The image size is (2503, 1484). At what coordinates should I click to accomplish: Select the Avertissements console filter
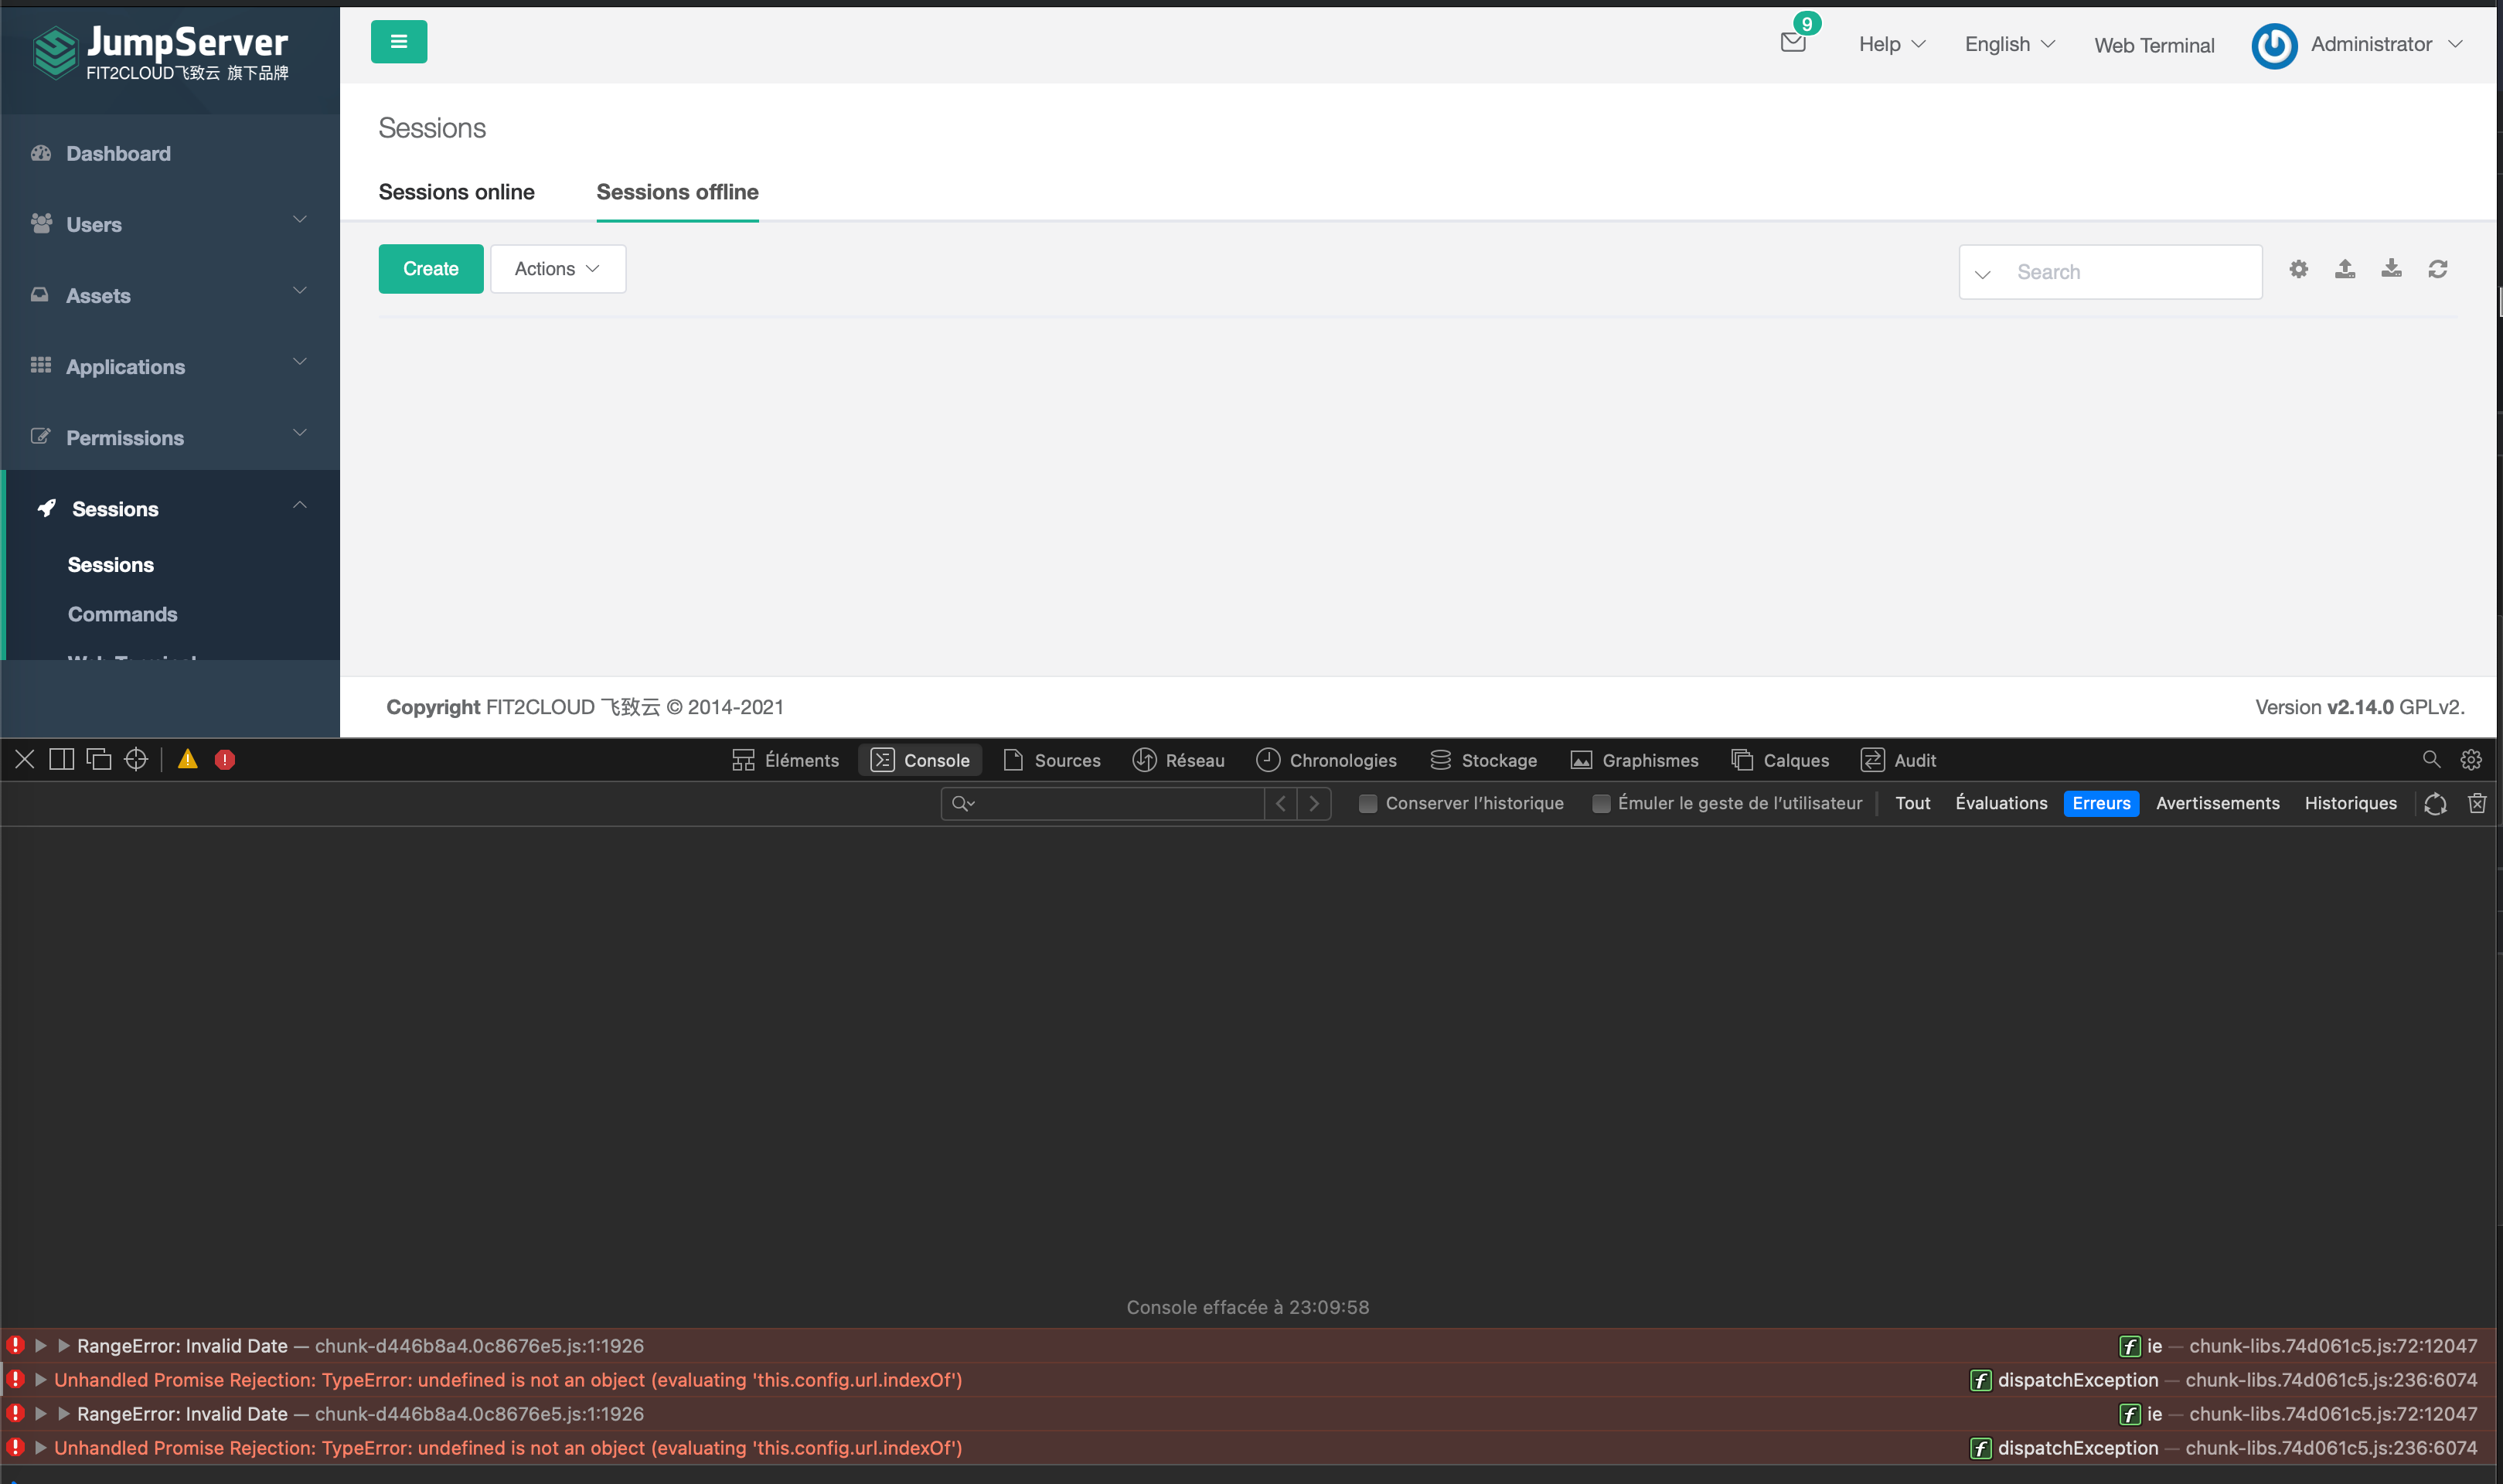tap(2217, 803)
